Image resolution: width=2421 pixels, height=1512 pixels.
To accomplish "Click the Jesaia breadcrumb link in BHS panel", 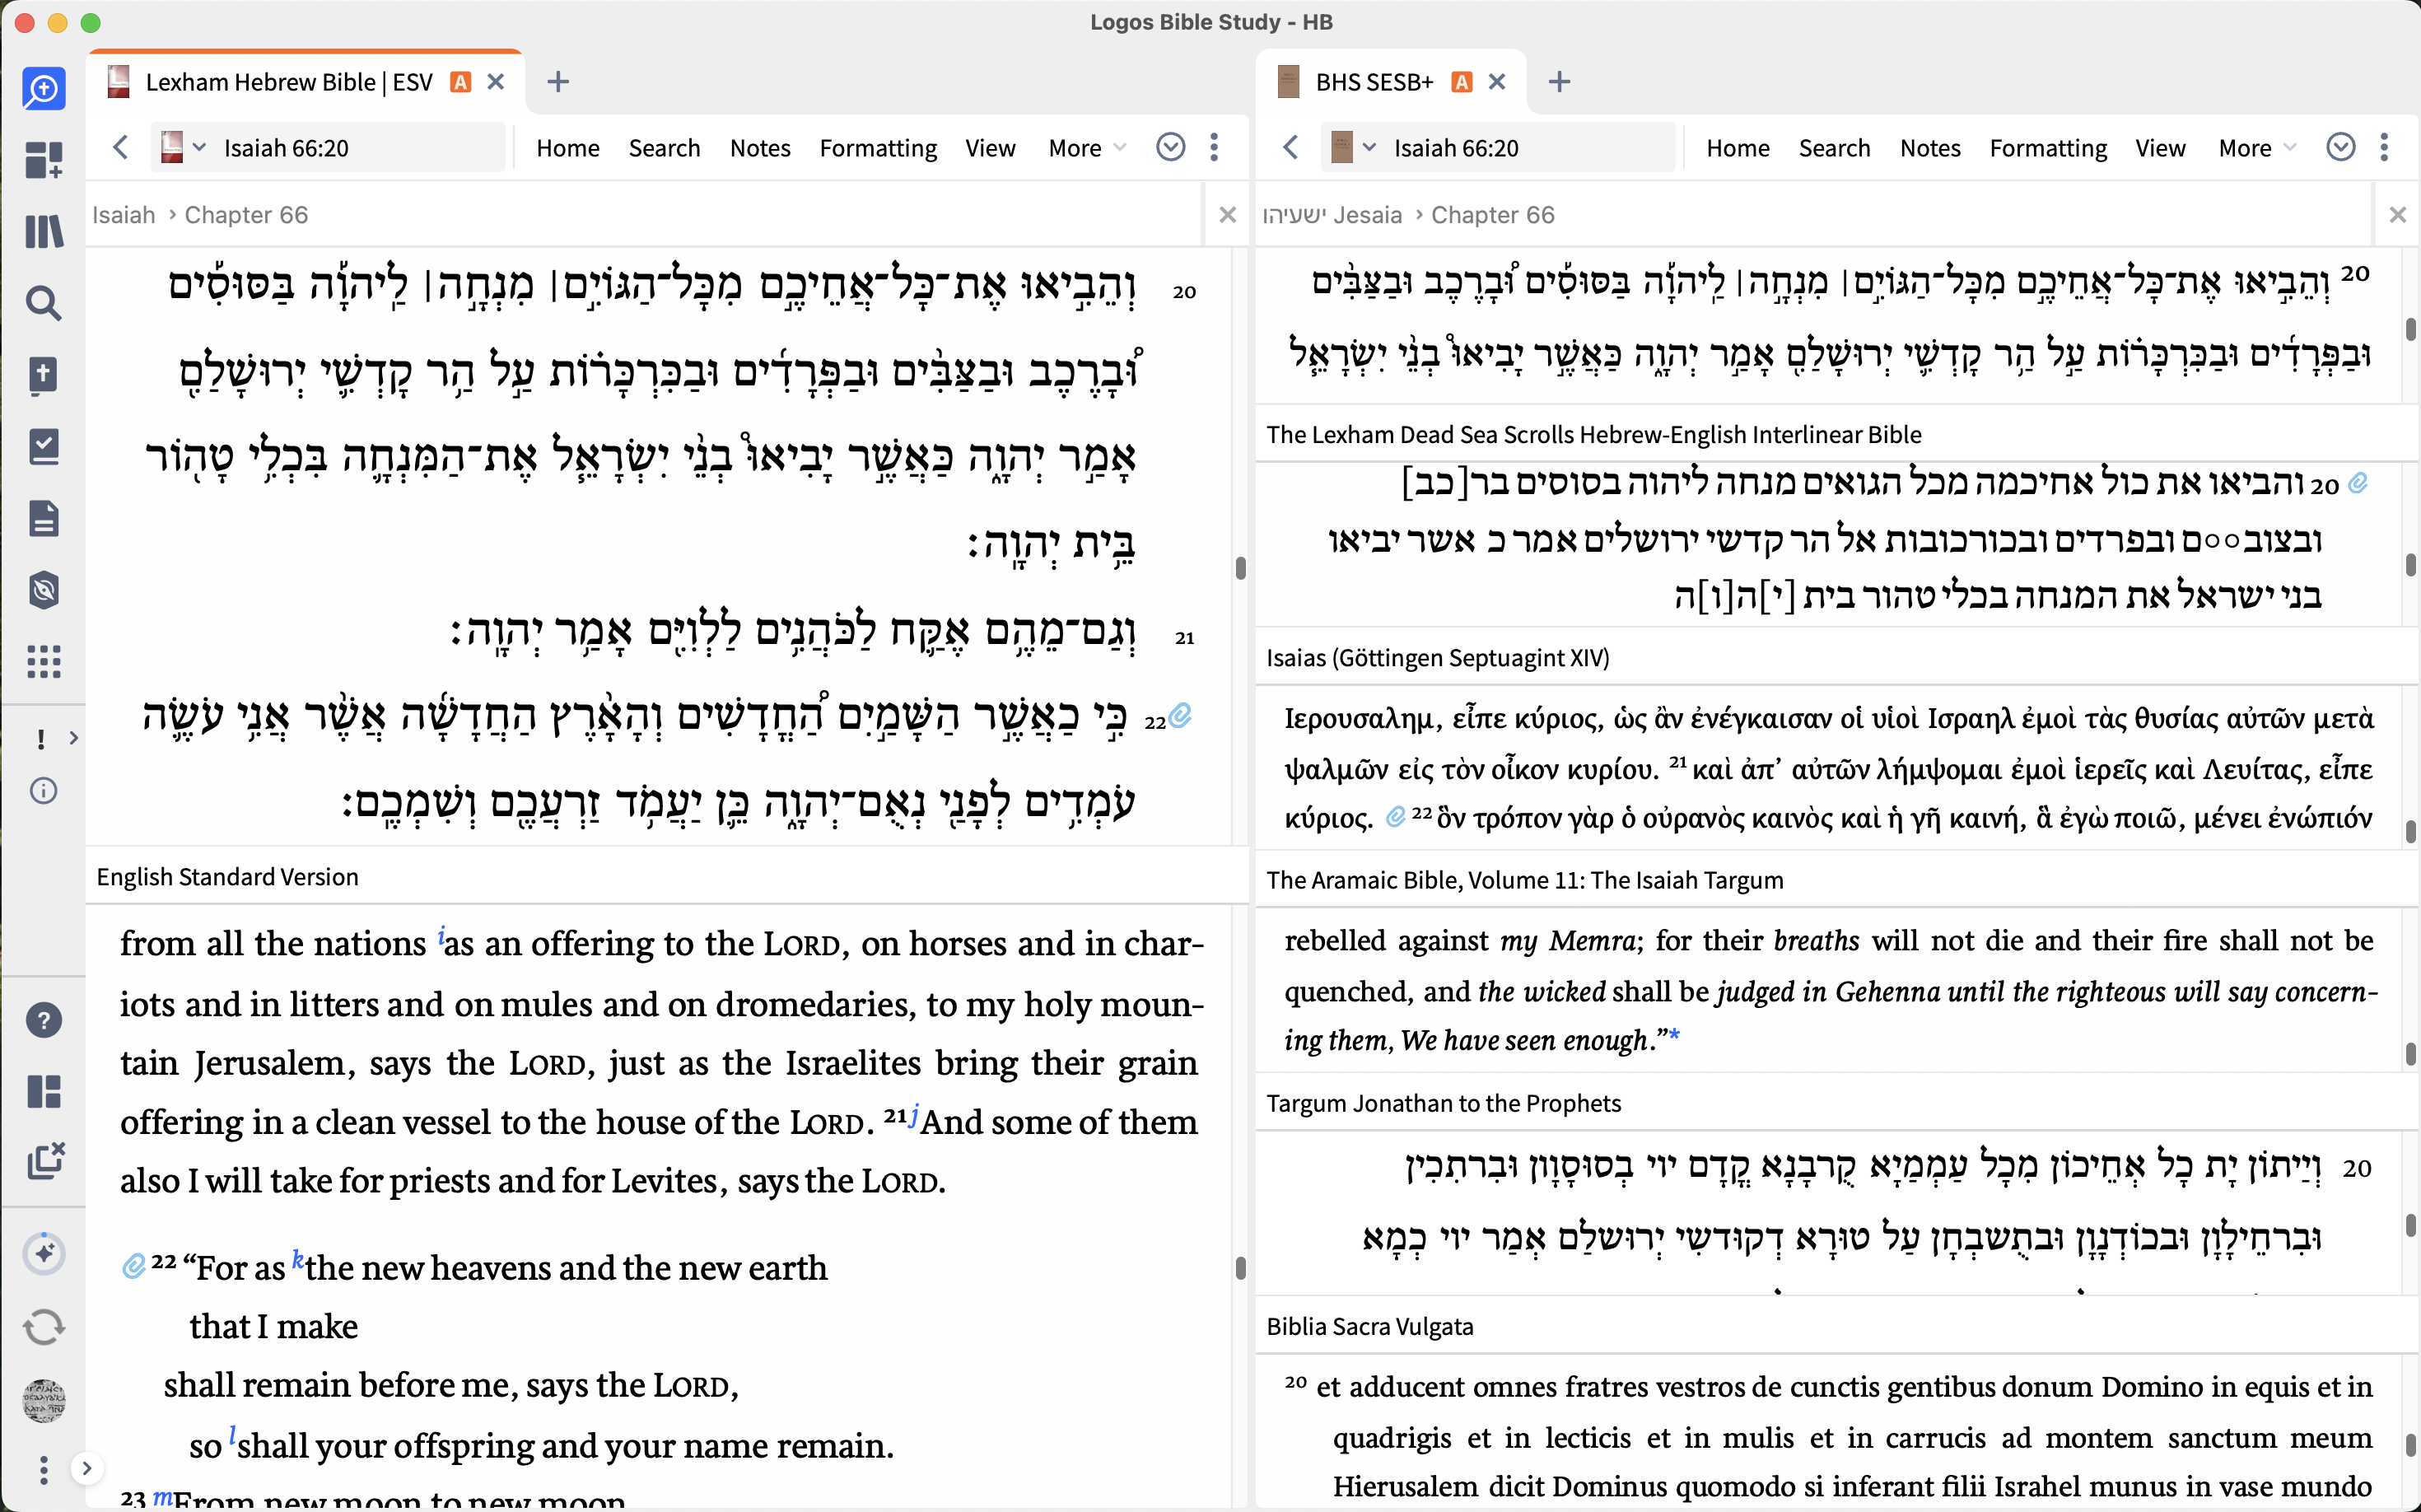I will point(1367,215).
